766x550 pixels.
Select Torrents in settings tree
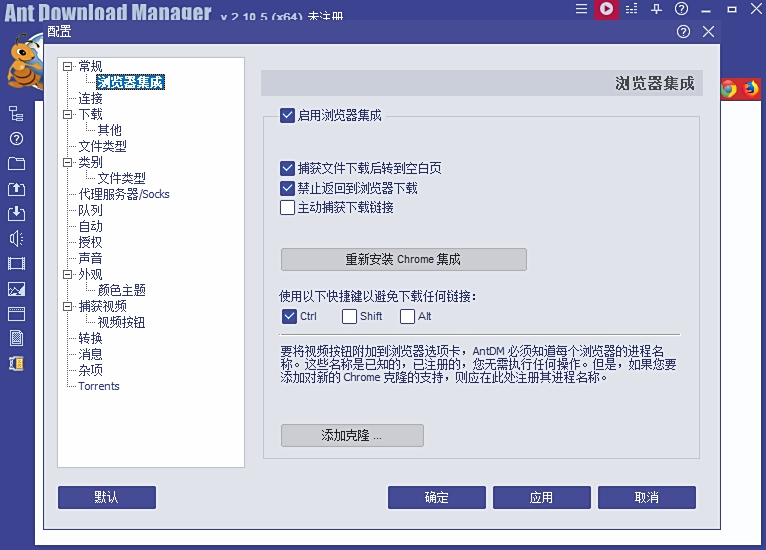click(99, 386)
